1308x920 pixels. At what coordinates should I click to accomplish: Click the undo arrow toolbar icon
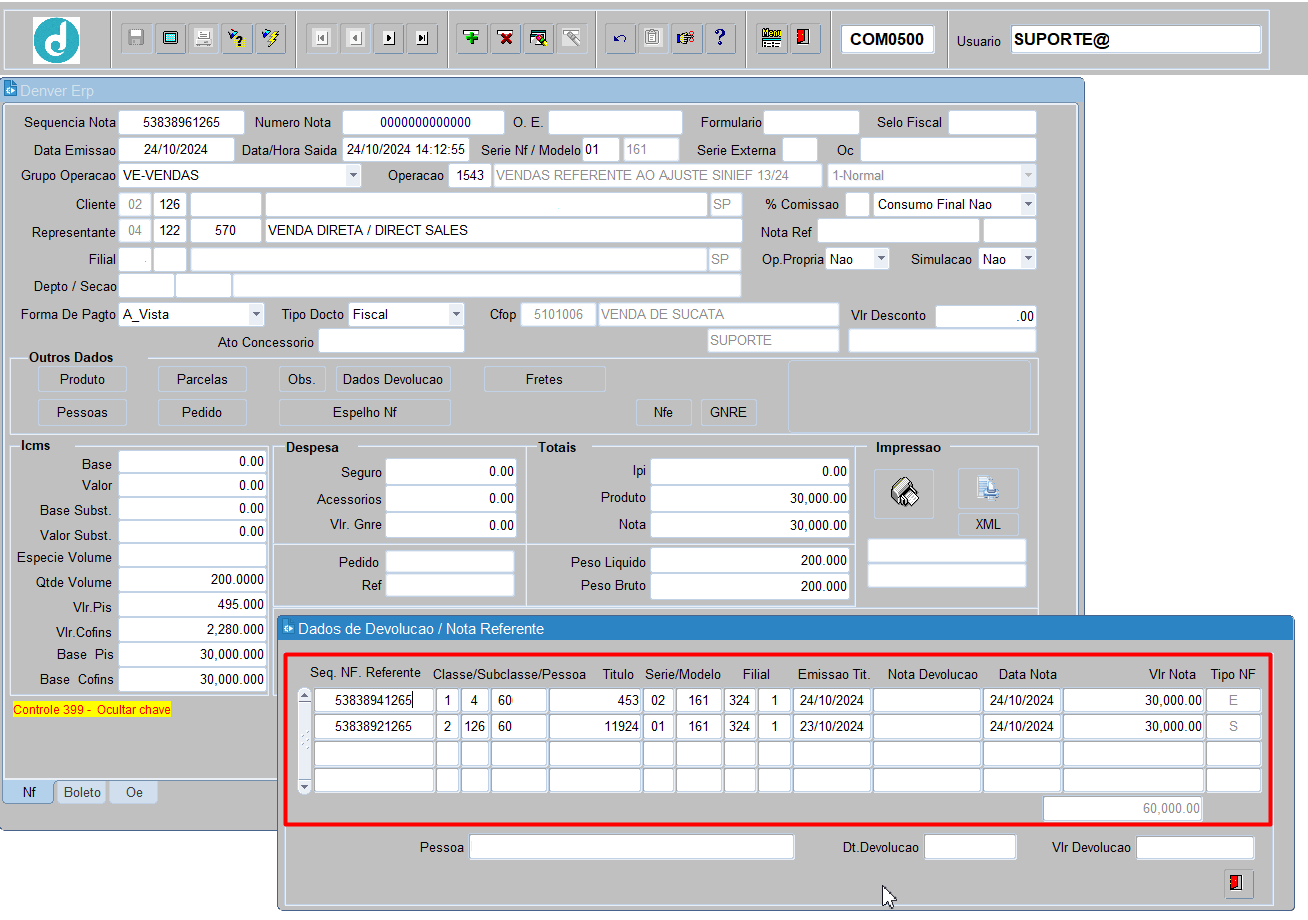point(620,39)
